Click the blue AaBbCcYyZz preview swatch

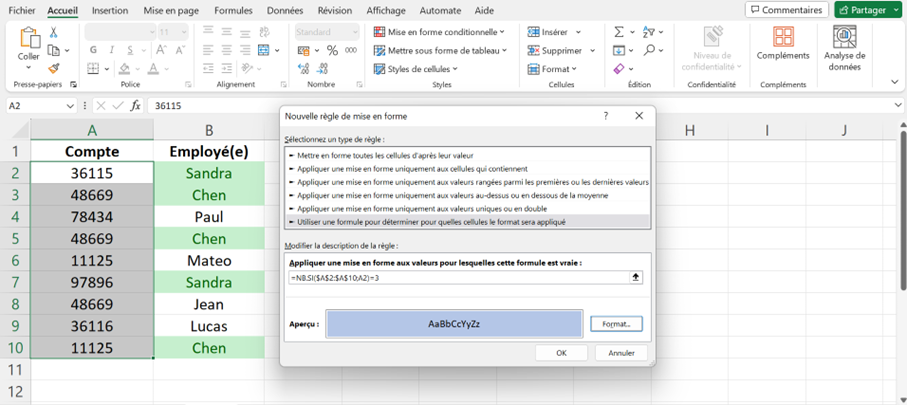coord(454,324)
